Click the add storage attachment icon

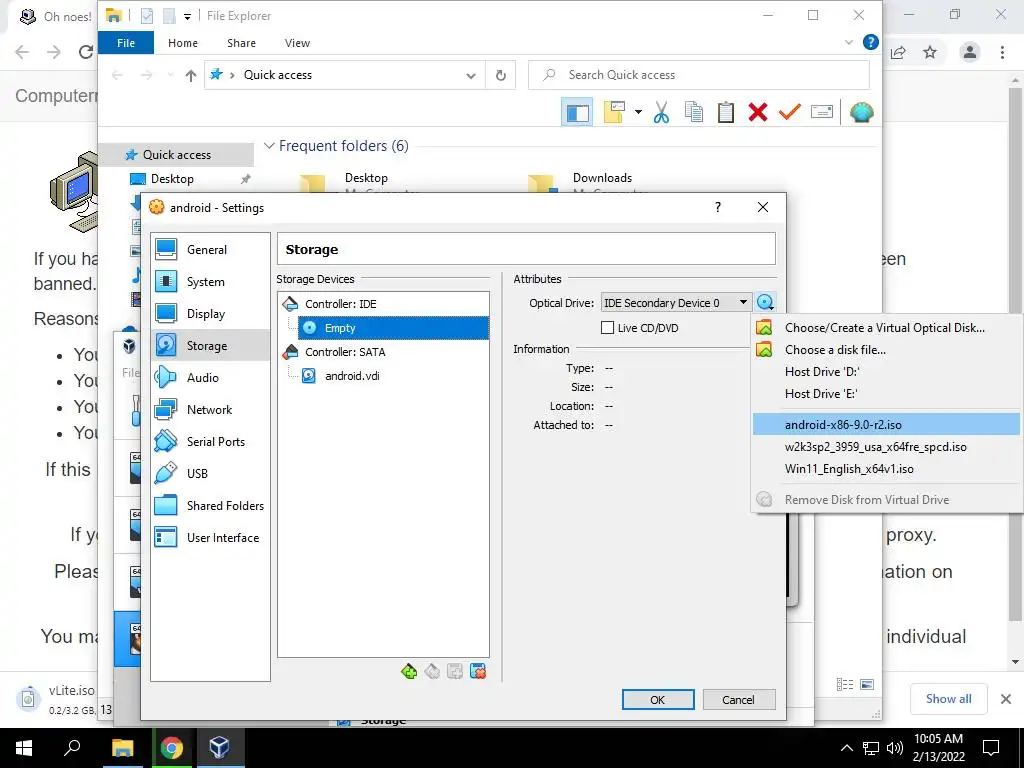[x=455, y=671]
